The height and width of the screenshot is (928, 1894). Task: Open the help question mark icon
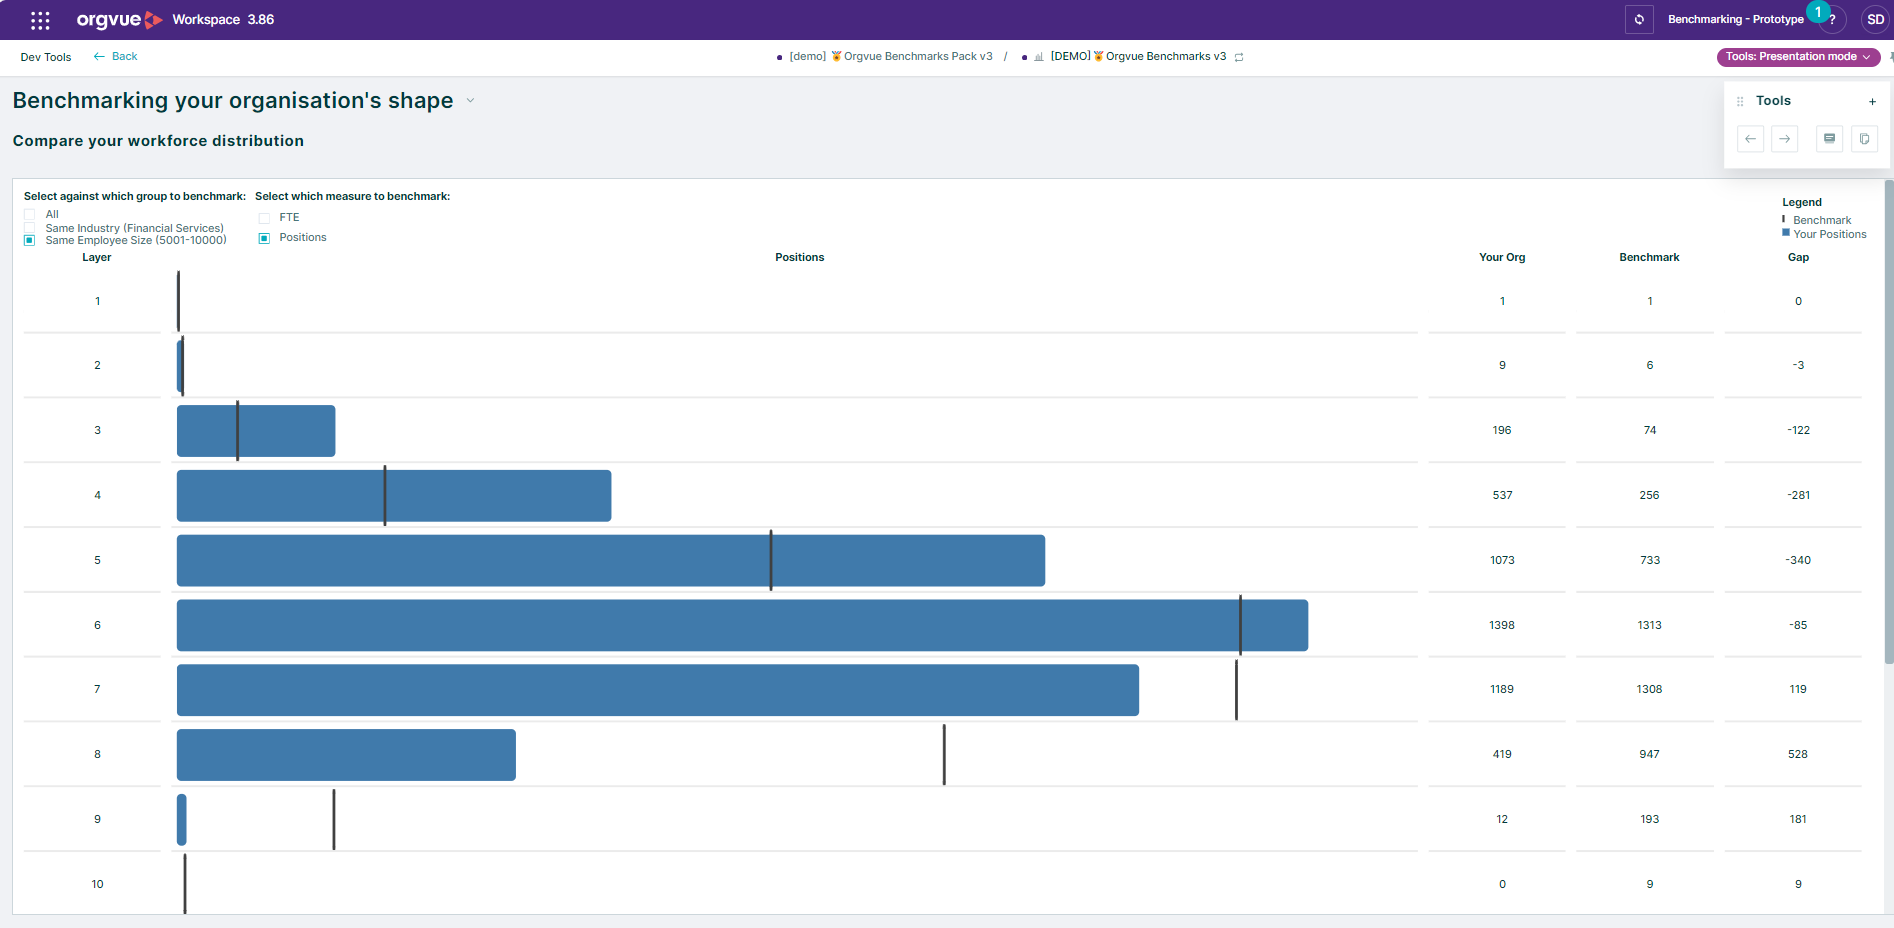(x=1832, y=20)
